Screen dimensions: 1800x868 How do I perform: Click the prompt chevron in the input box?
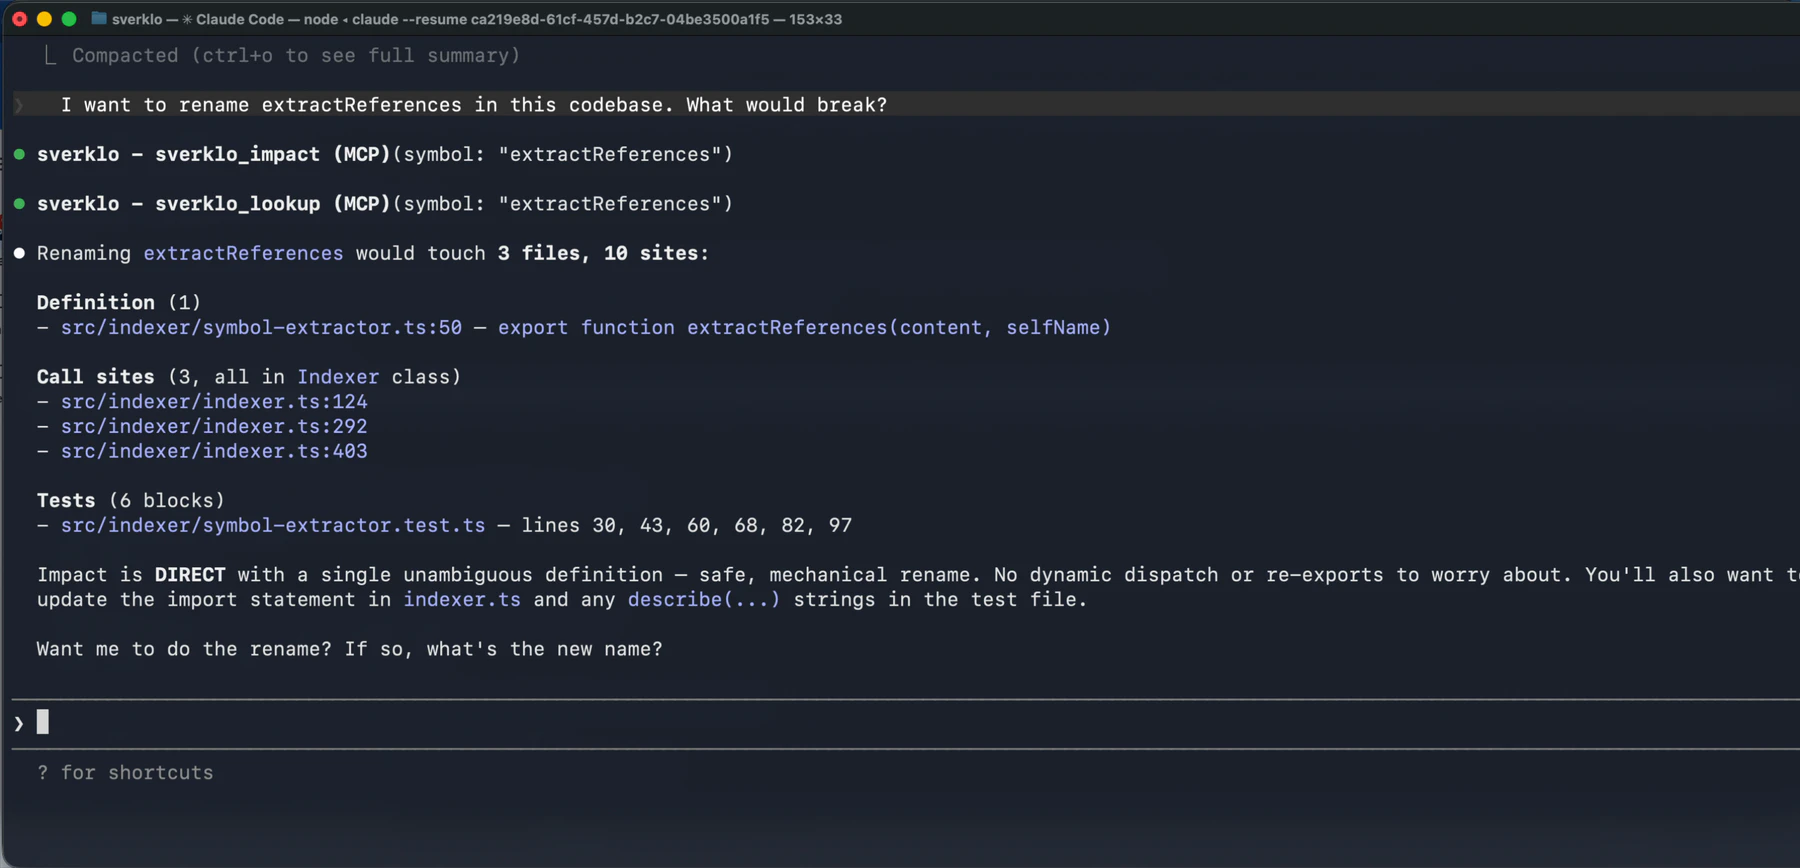click(x=19, y=723)
